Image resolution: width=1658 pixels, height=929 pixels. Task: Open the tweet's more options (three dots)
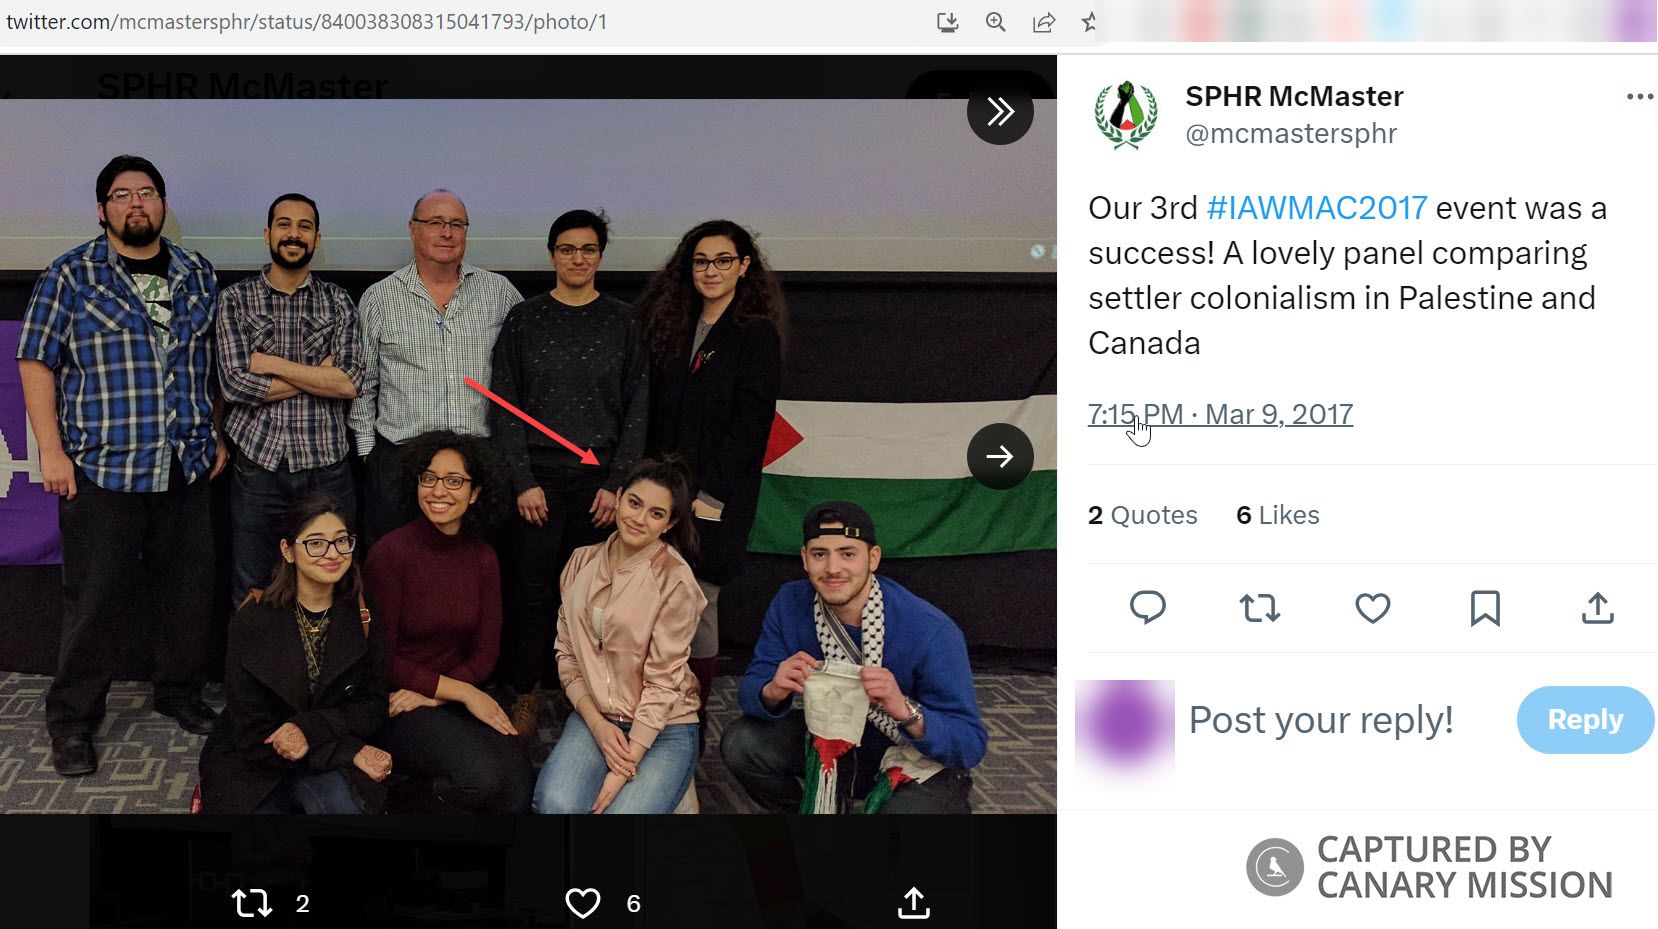click(x=1639, y=97)
